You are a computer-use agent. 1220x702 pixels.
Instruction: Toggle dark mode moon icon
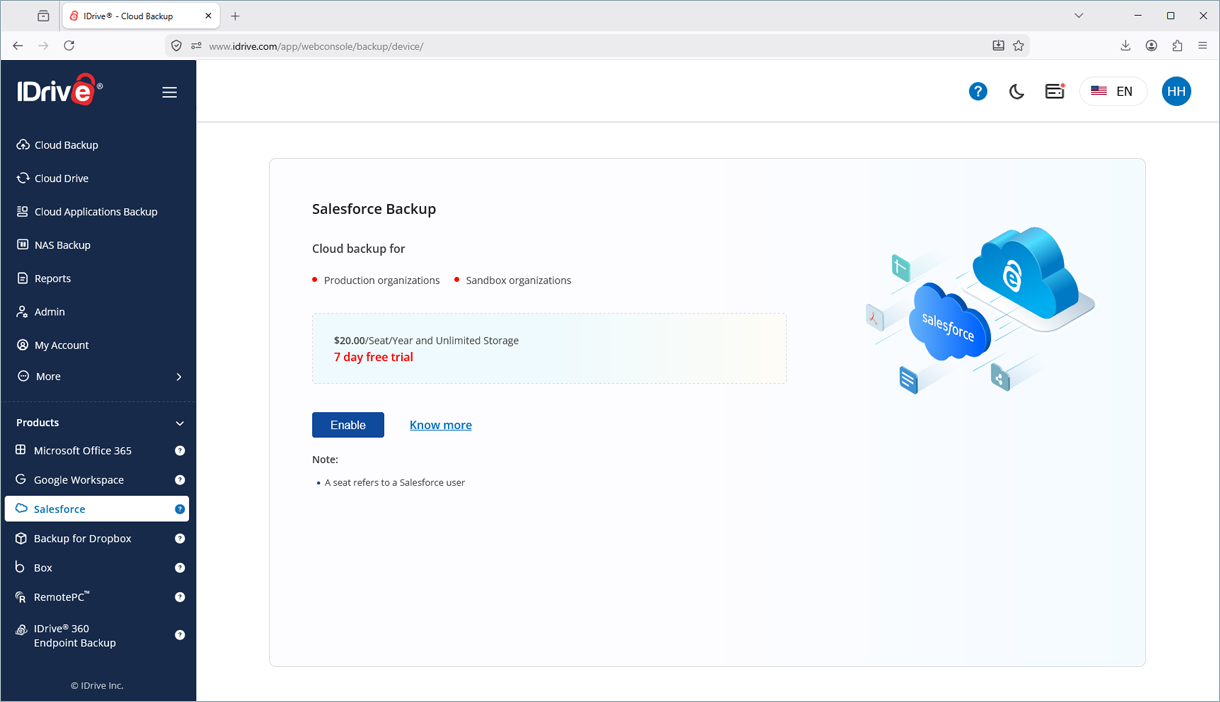[1016, 91]
